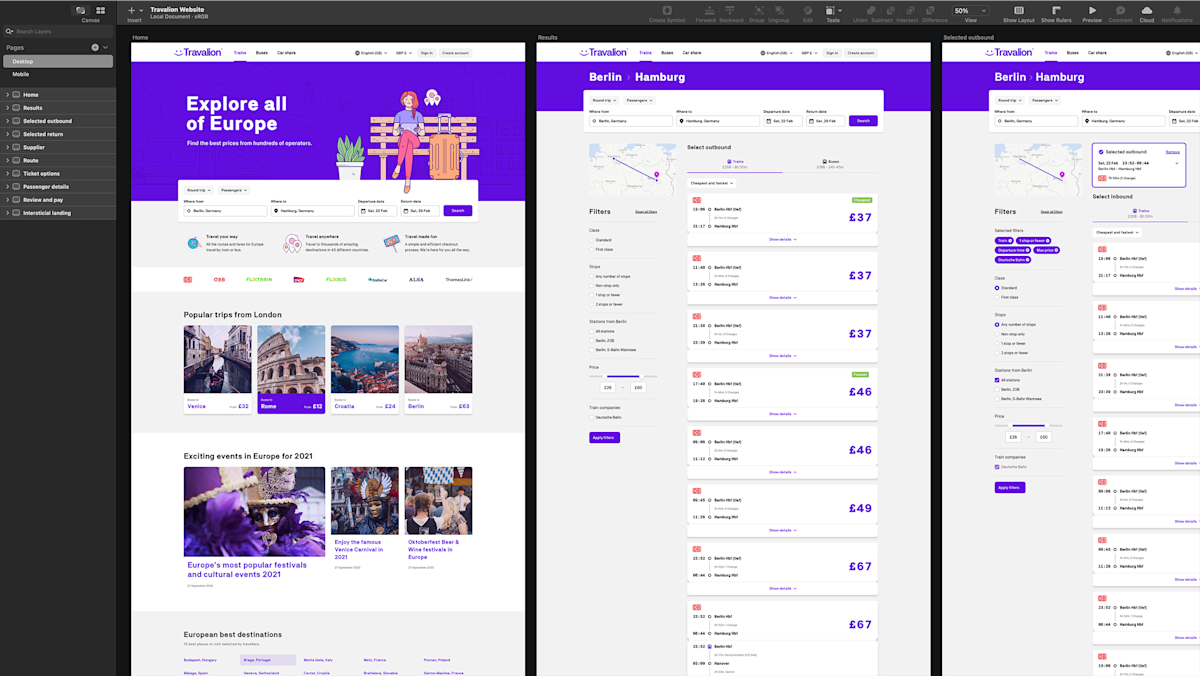Select First class radio in Results filters
1200x676 pixels.
592,250
